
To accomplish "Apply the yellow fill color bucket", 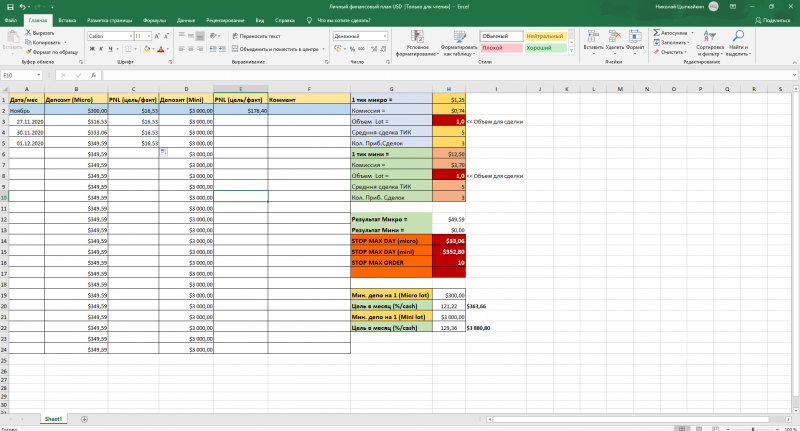I will click(146, 49).
